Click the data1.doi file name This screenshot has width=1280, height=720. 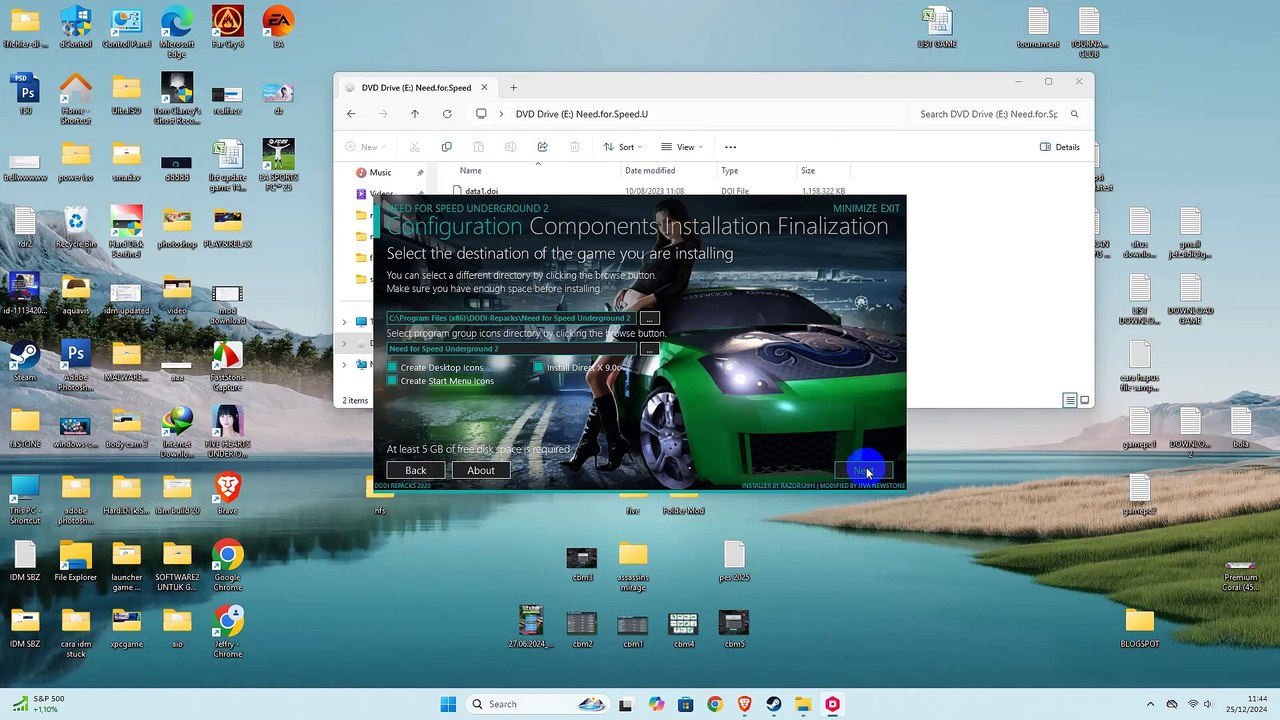482,191
